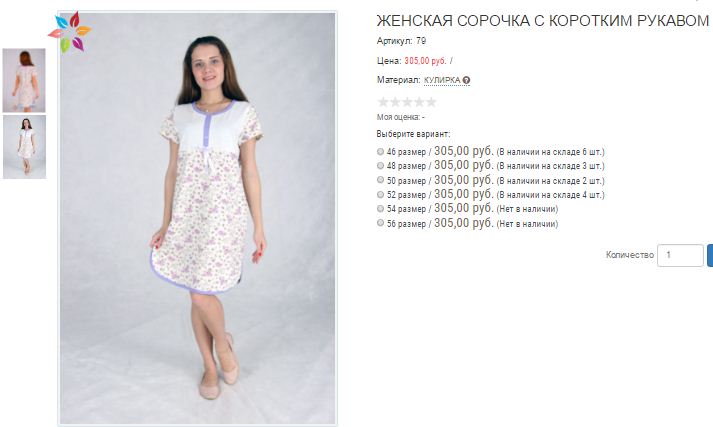The image size is (713, 427).
Task: Open the large nightgown product photo
Action: 197,218
